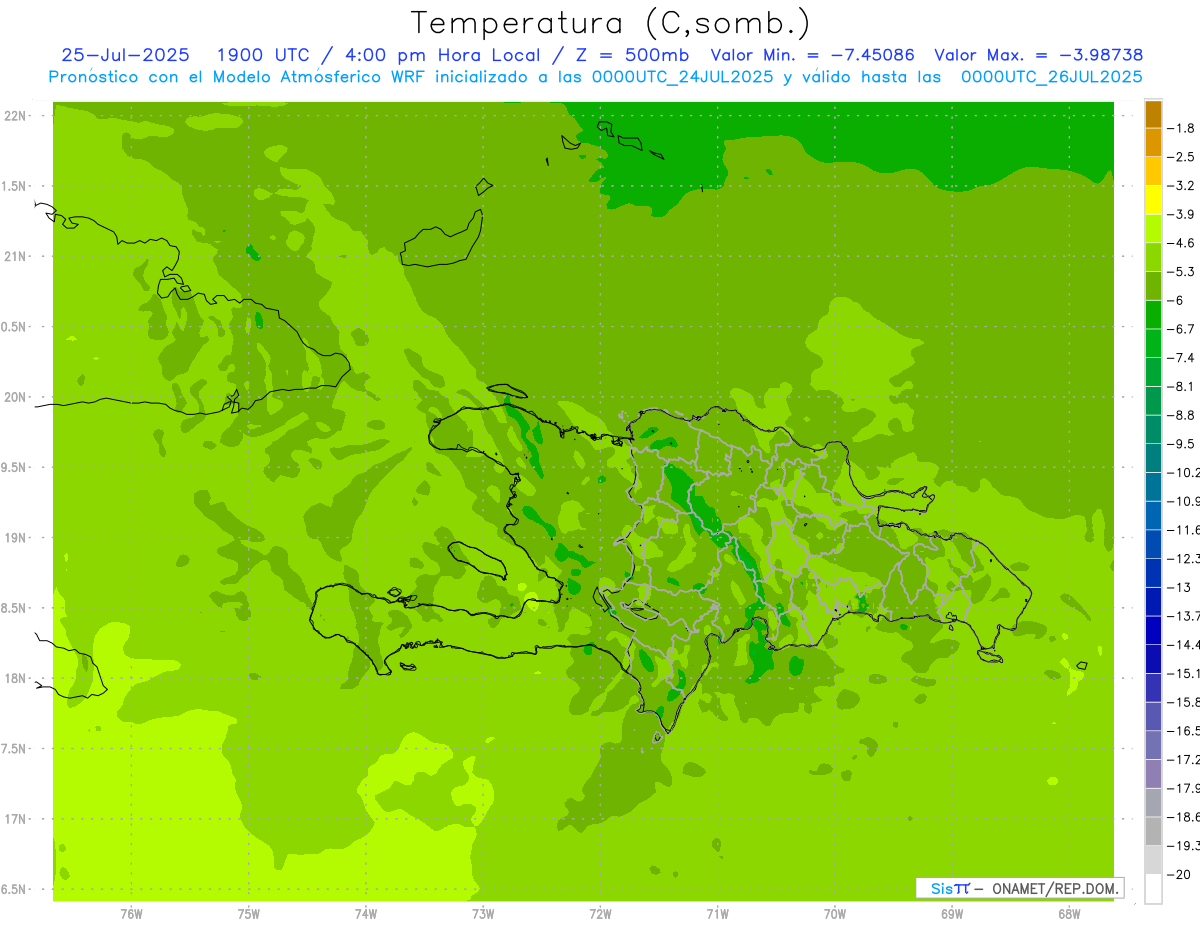The width and height of the screenshot is (1200, 927).
Task: Pick the purple swatch between -17.2 and -17.9
Action: point(1154,774)
